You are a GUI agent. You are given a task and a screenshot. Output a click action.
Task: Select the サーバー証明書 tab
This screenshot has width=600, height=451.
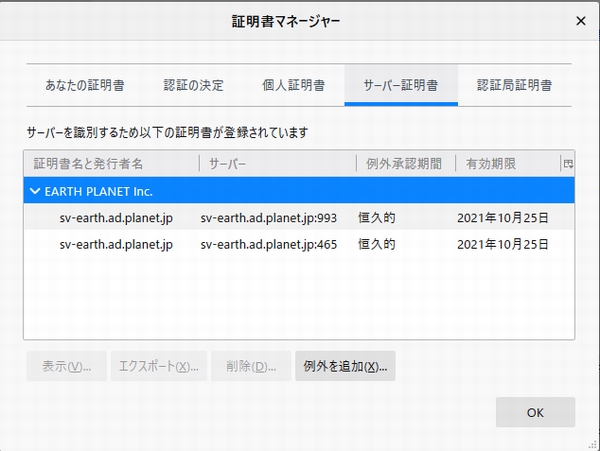(401, 85)
